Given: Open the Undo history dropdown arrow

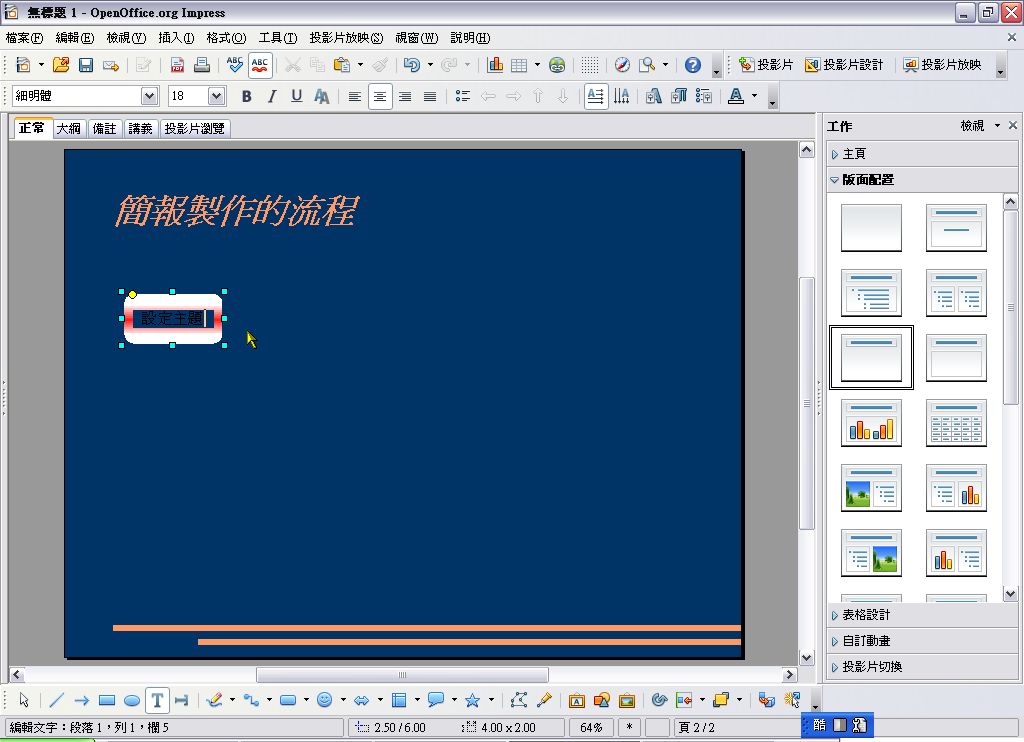Looking at the screenshot, I should pos(430,65).
